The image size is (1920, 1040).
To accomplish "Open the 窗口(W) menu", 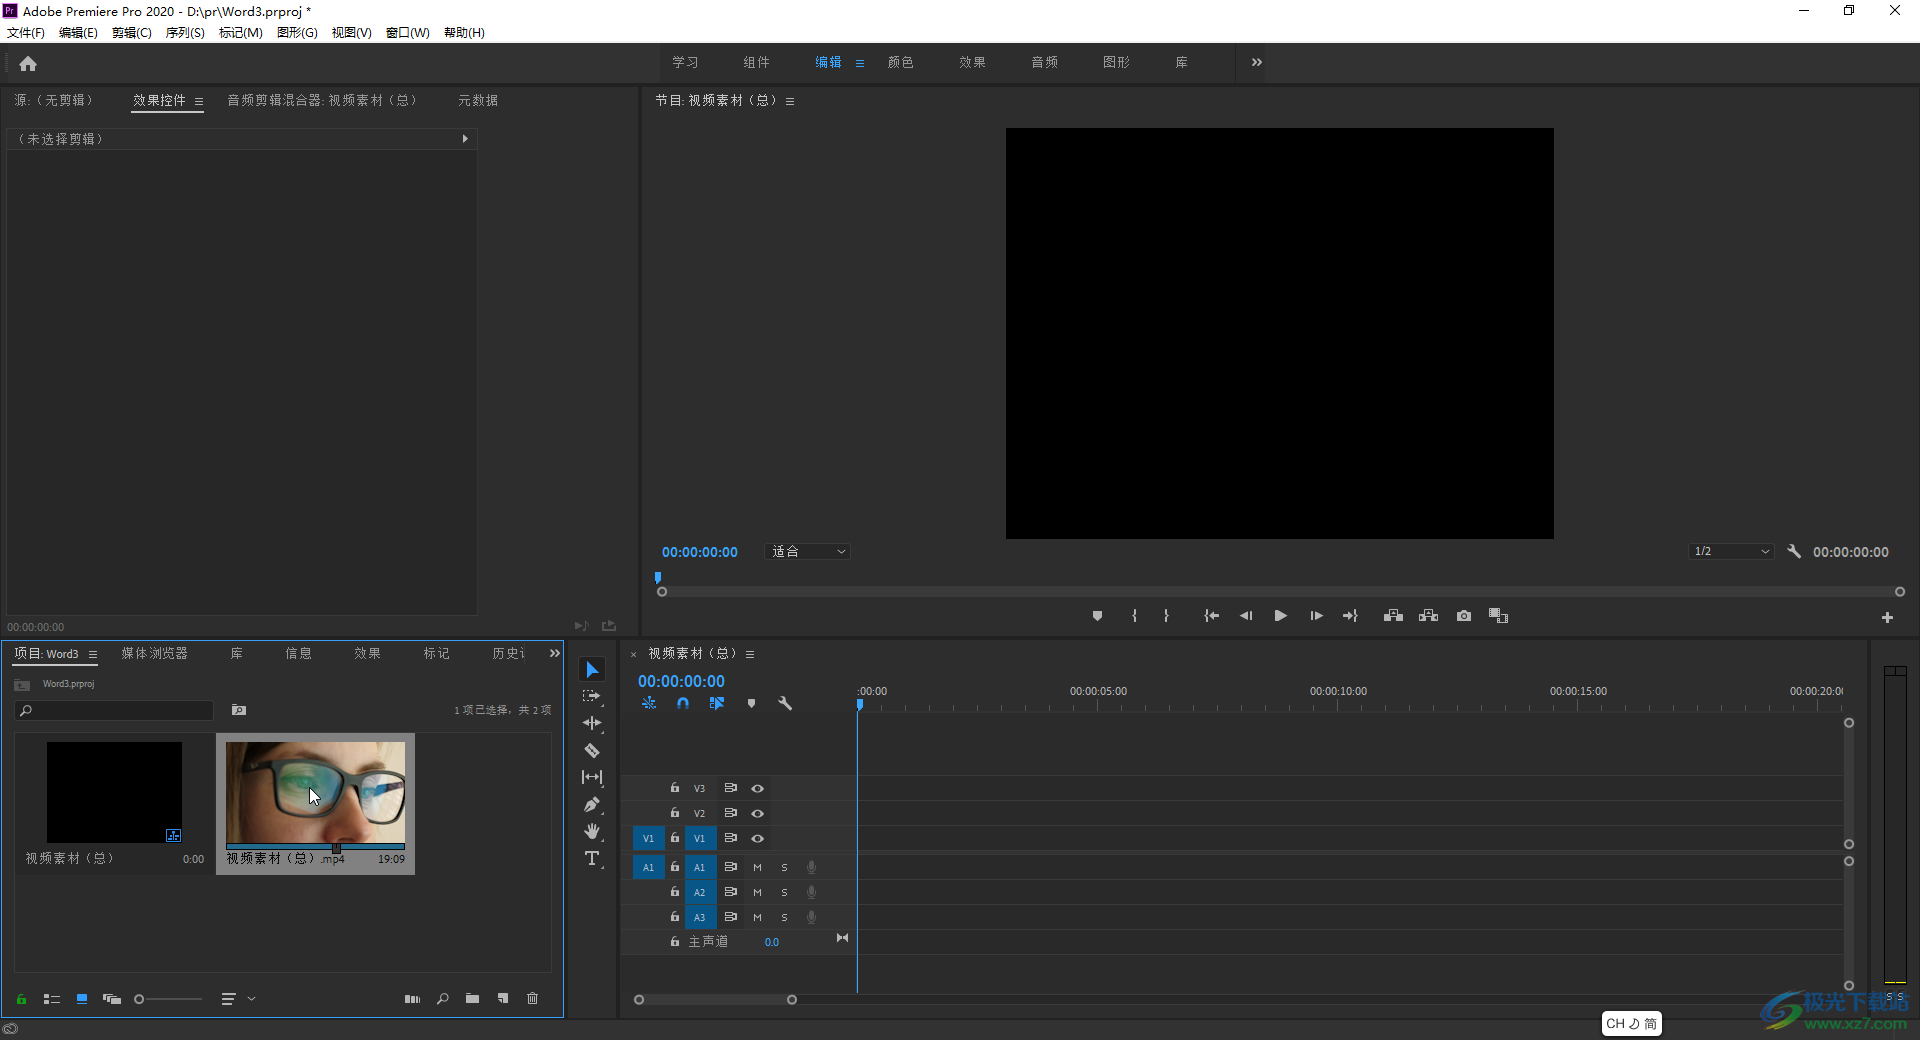I will click(408, 33).
